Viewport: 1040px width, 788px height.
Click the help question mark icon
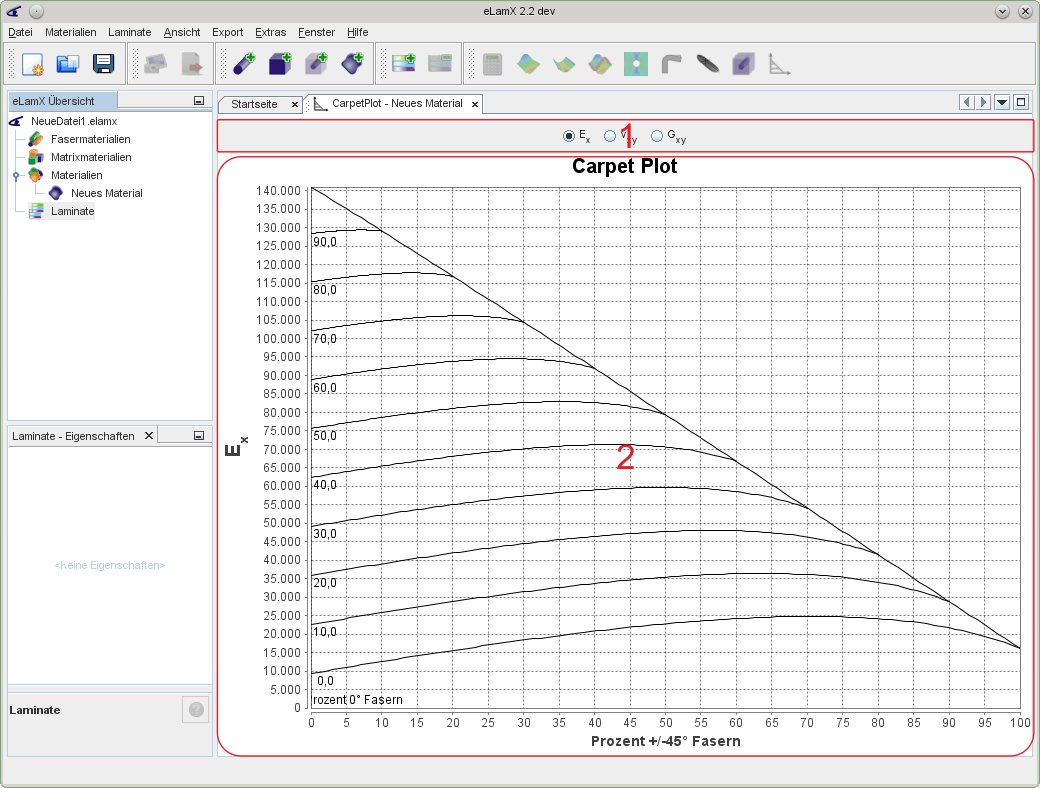[x=196, y=710]
